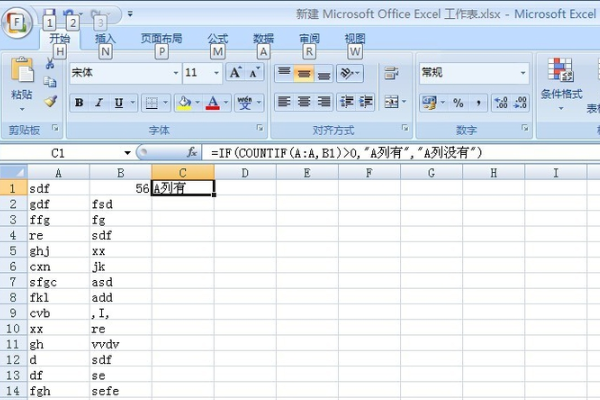Select the Format Painter brush
The height and width of the screenshot is (400, 600).
click(50, 101)
